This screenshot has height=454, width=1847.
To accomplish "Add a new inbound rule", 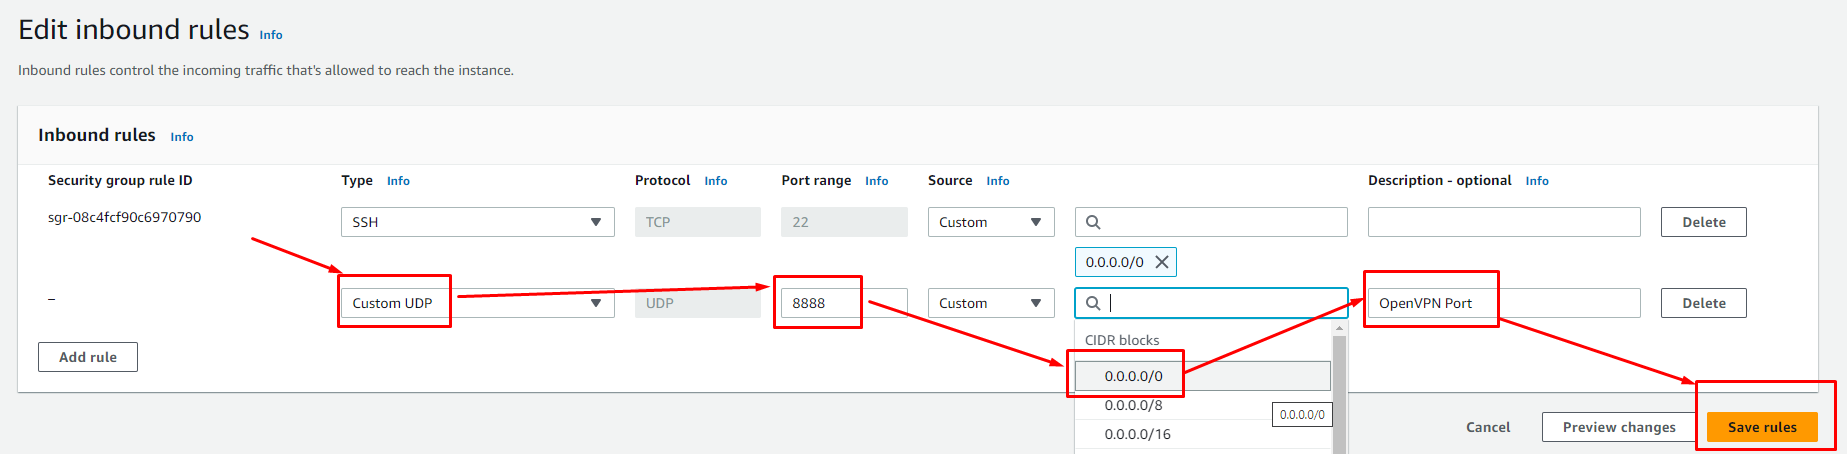I will coord(88,357).
